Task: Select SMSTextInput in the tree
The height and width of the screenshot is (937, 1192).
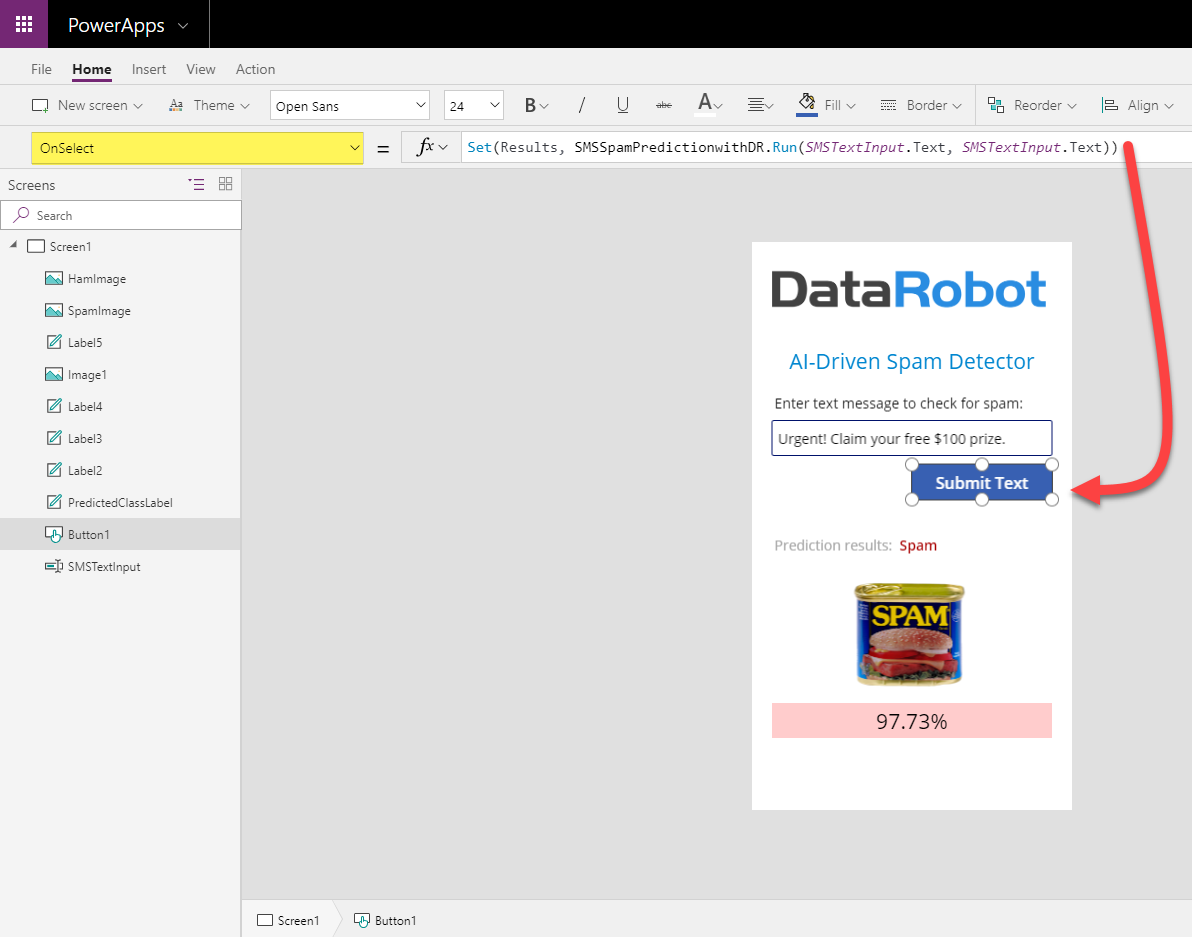Action: (x=103, y=566)
